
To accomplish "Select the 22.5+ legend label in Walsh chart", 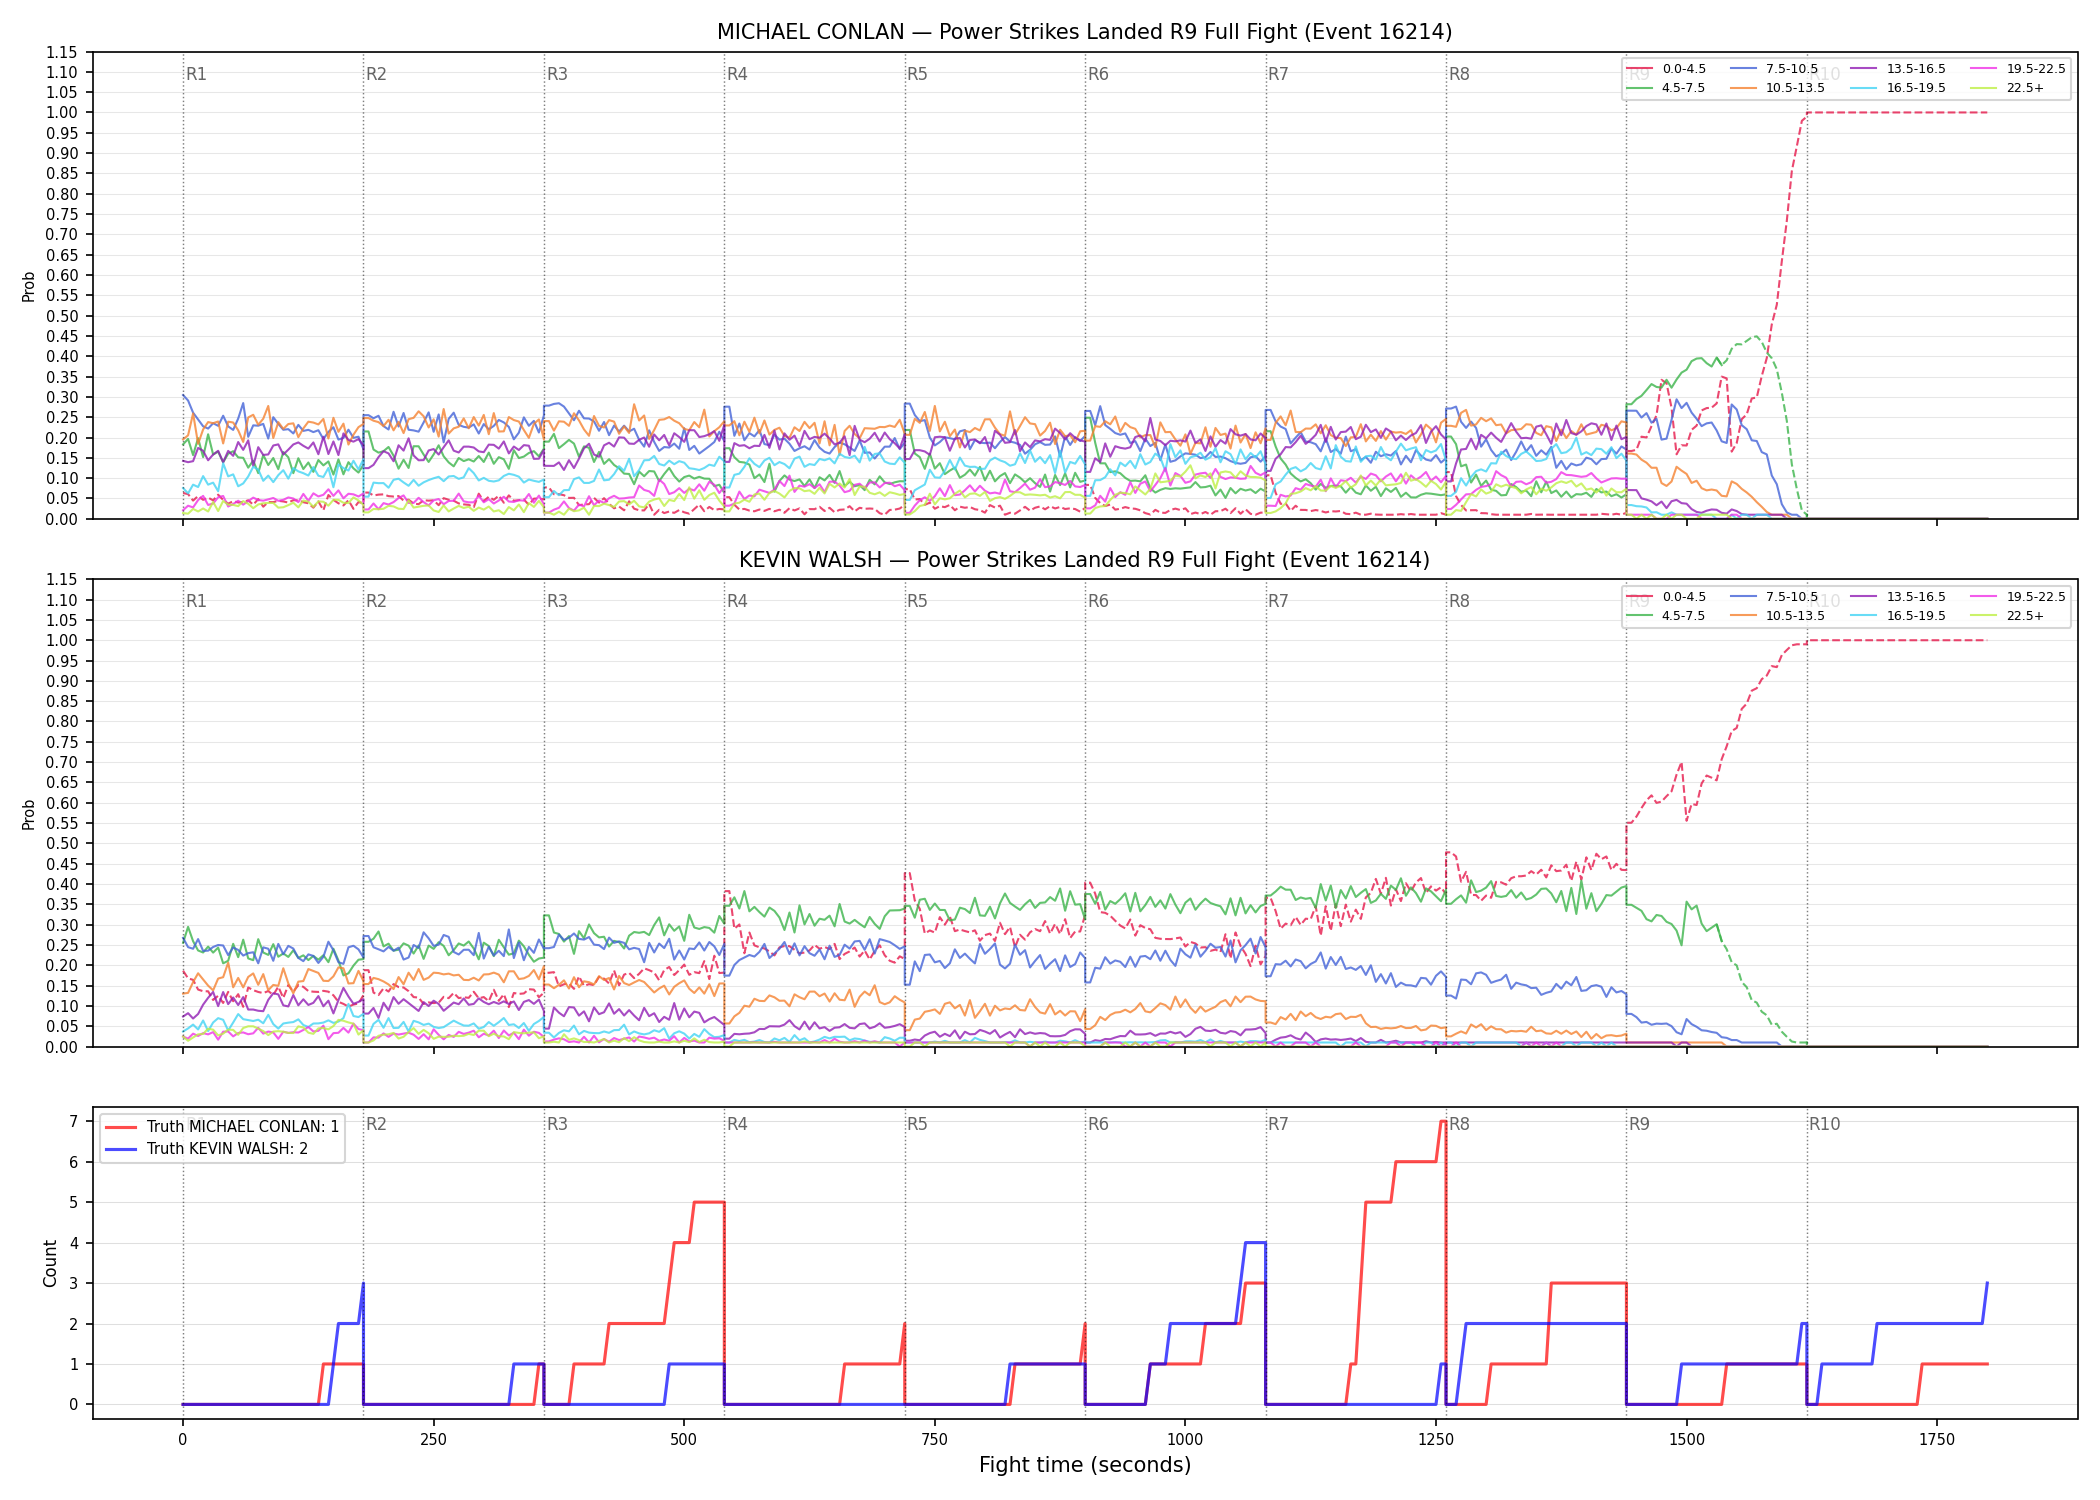I will click(2025, 616).
